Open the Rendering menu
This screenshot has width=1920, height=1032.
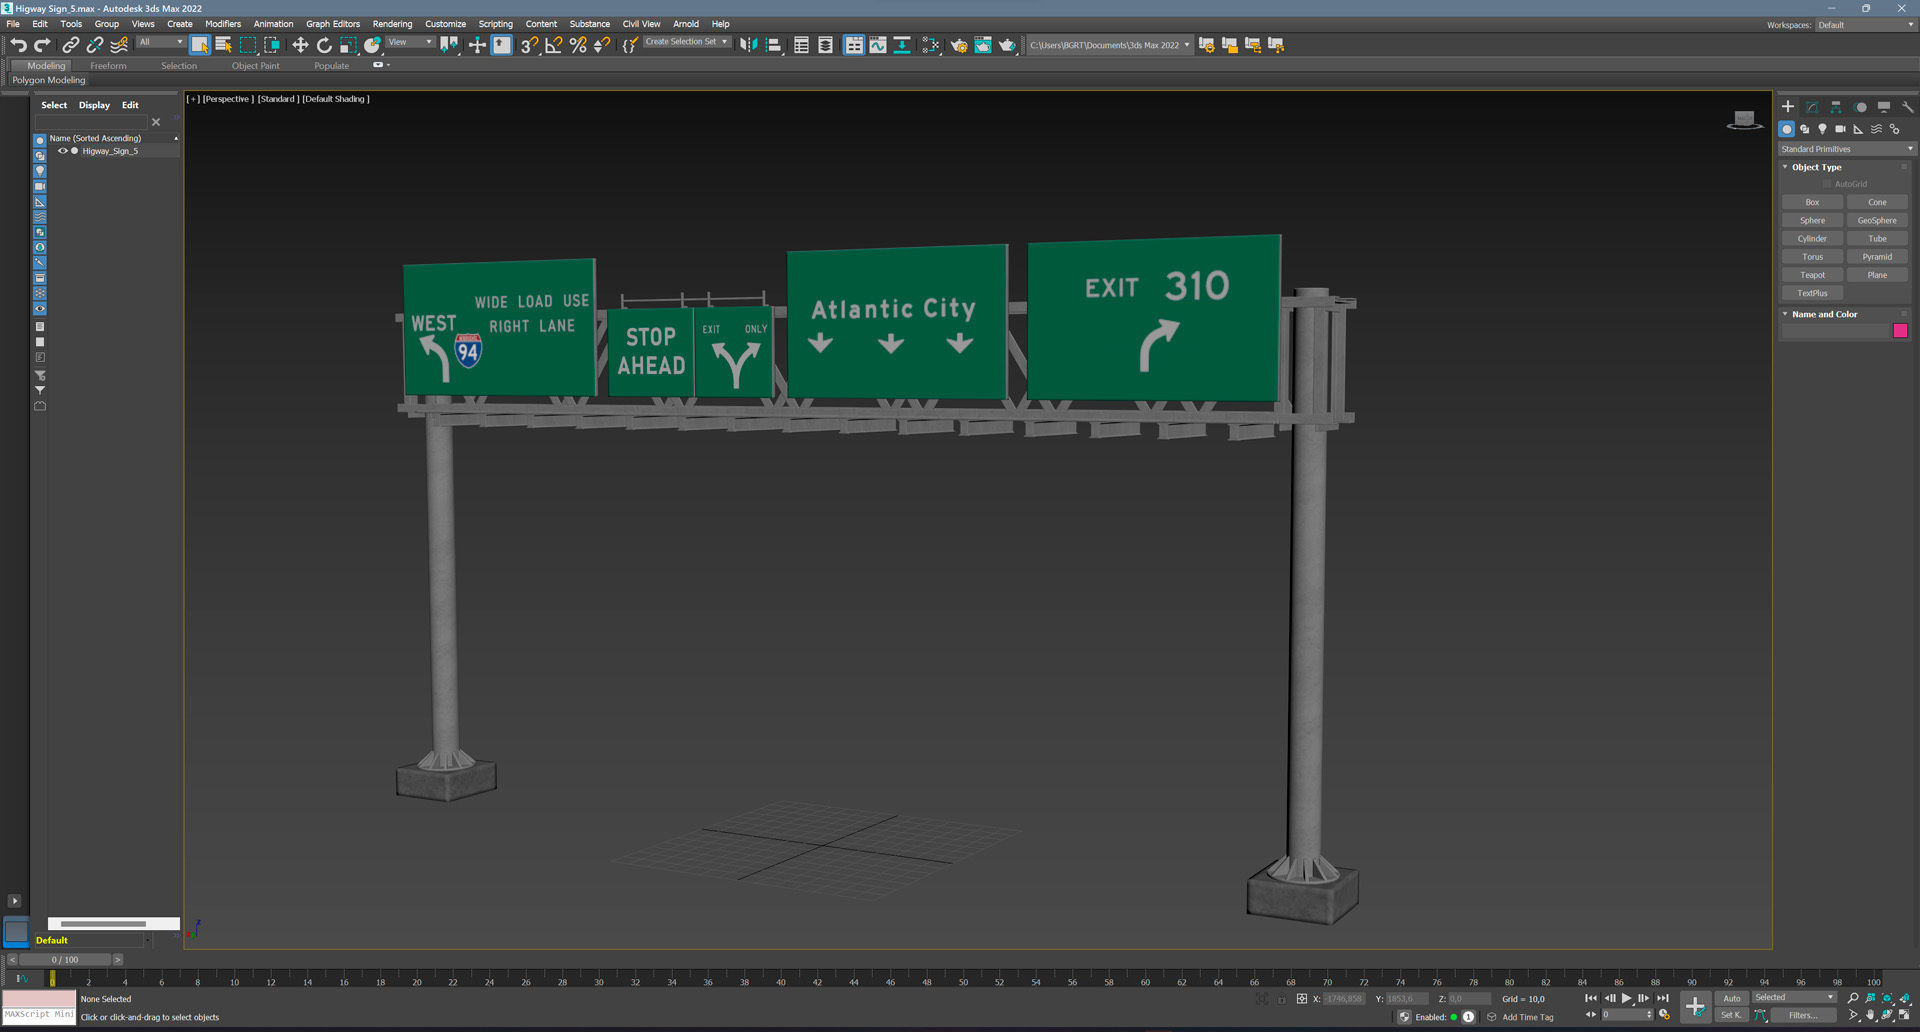(392, 24)
